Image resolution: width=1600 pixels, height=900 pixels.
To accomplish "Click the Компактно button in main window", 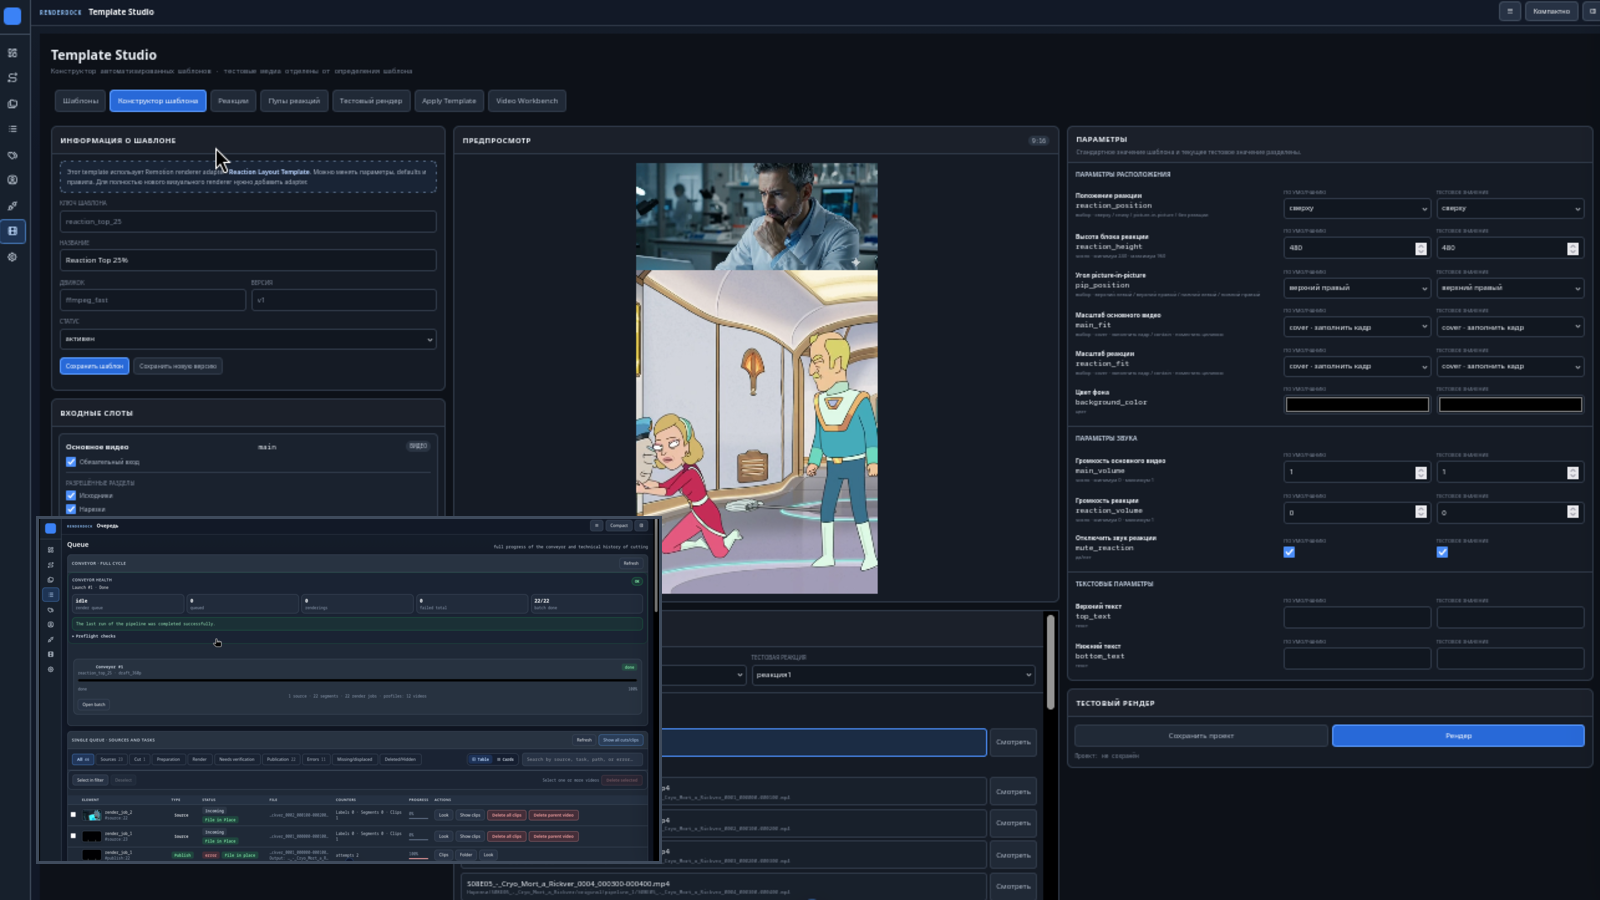I will click(1551, 11).
